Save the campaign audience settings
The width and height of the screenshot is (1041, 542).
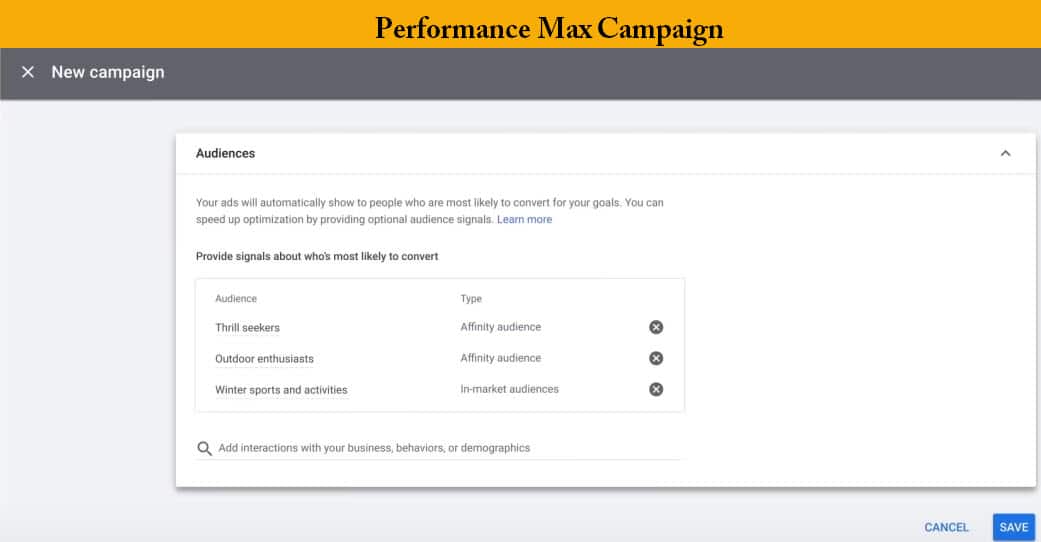tap(1014, 527)
